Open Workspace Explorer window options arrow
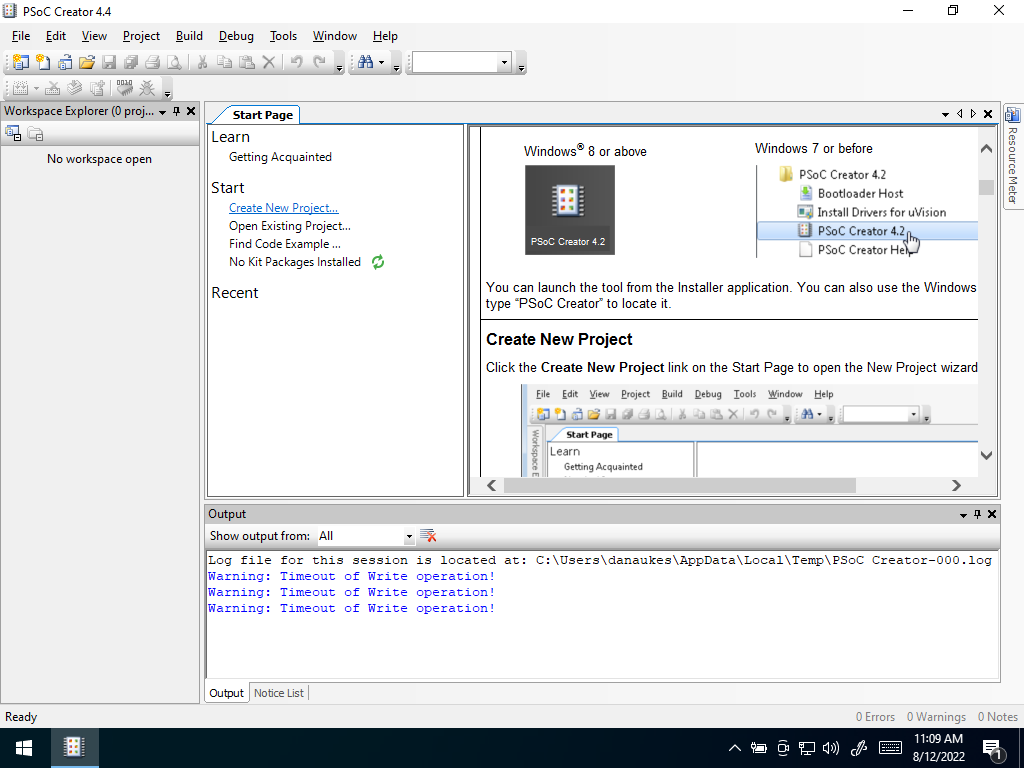Screen dimensions: 1024x768 coord(162,112)
